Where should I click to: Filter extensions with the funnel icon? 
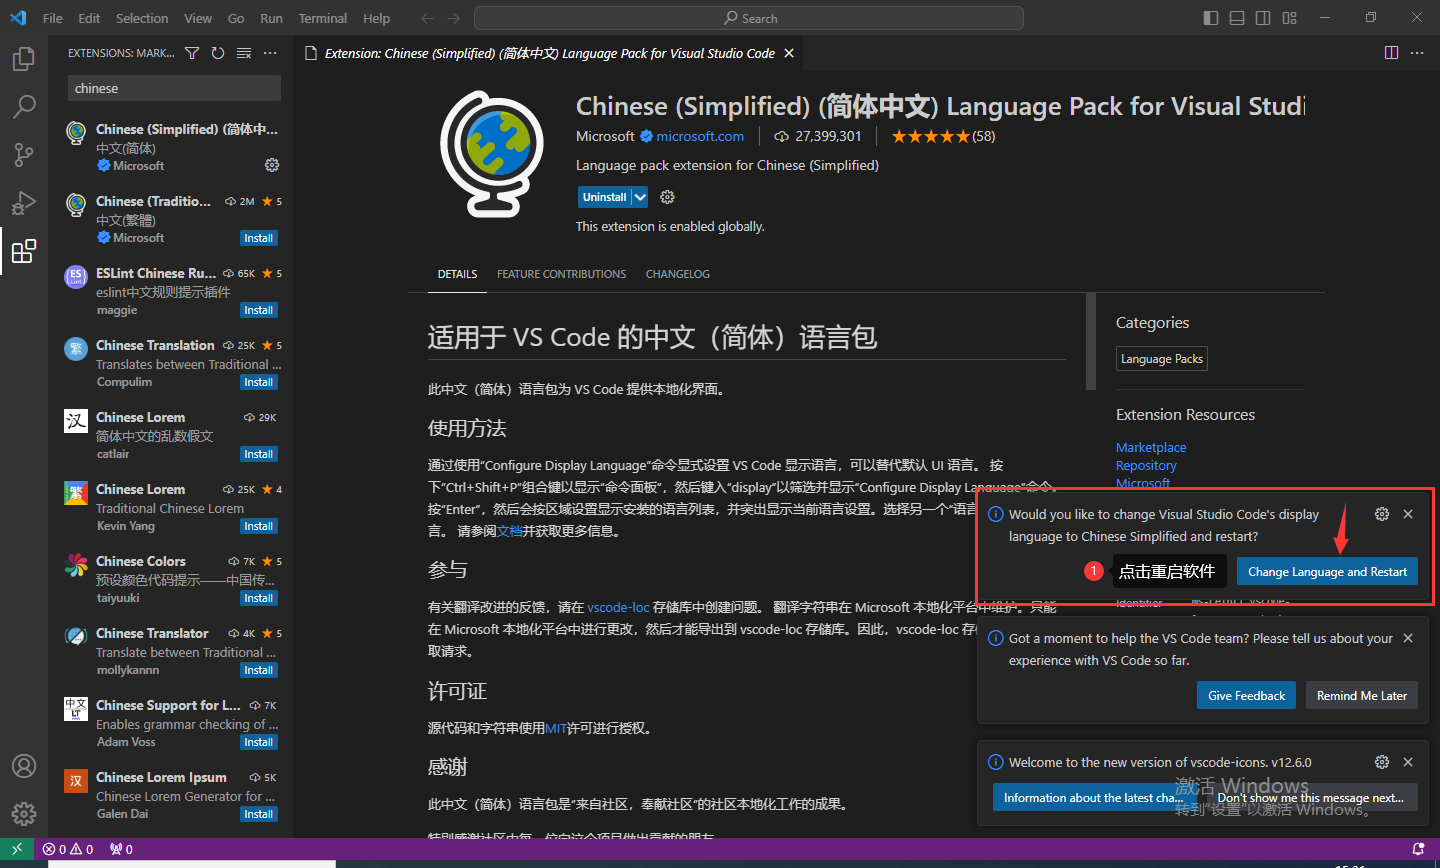[x=192, y=53]
